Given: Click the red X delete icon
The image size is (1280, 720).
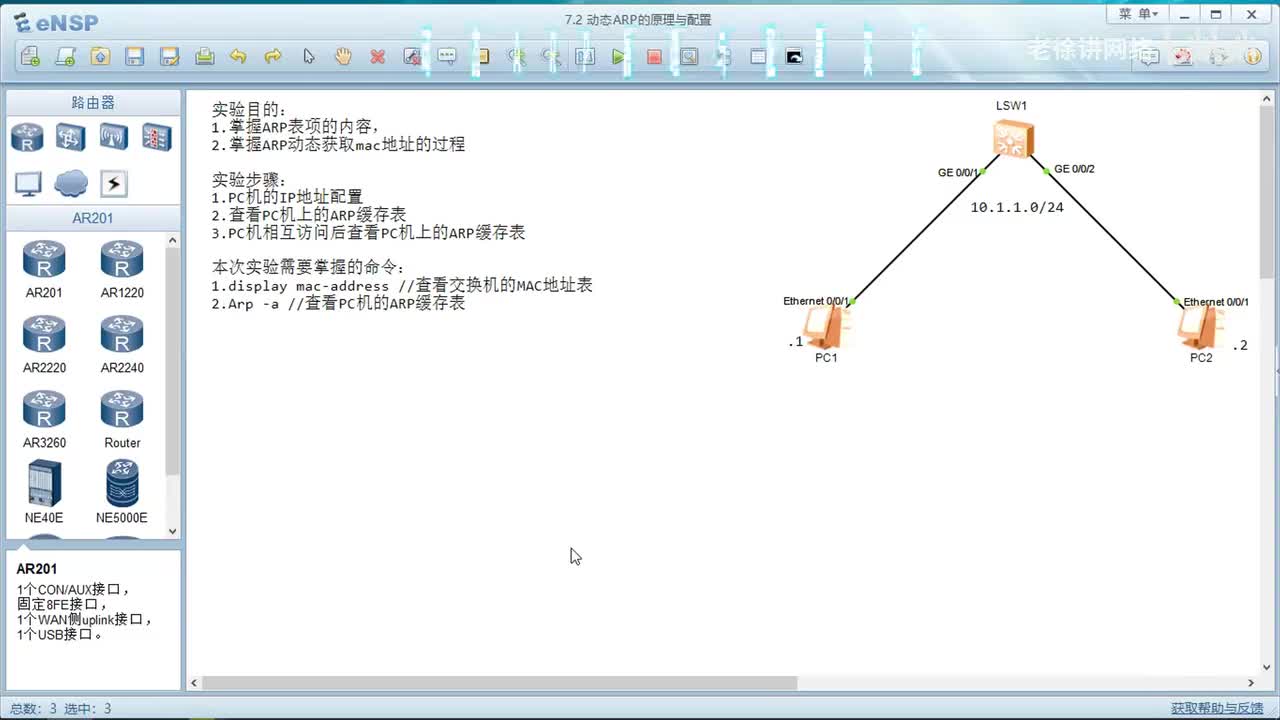Looking at the screenshot, I should tap(377, 57).
